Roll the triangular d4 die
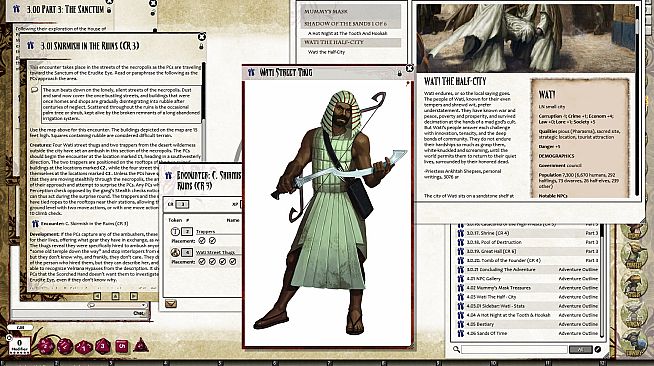This screenshot has height=366, width=654. [x=141, y=345]
